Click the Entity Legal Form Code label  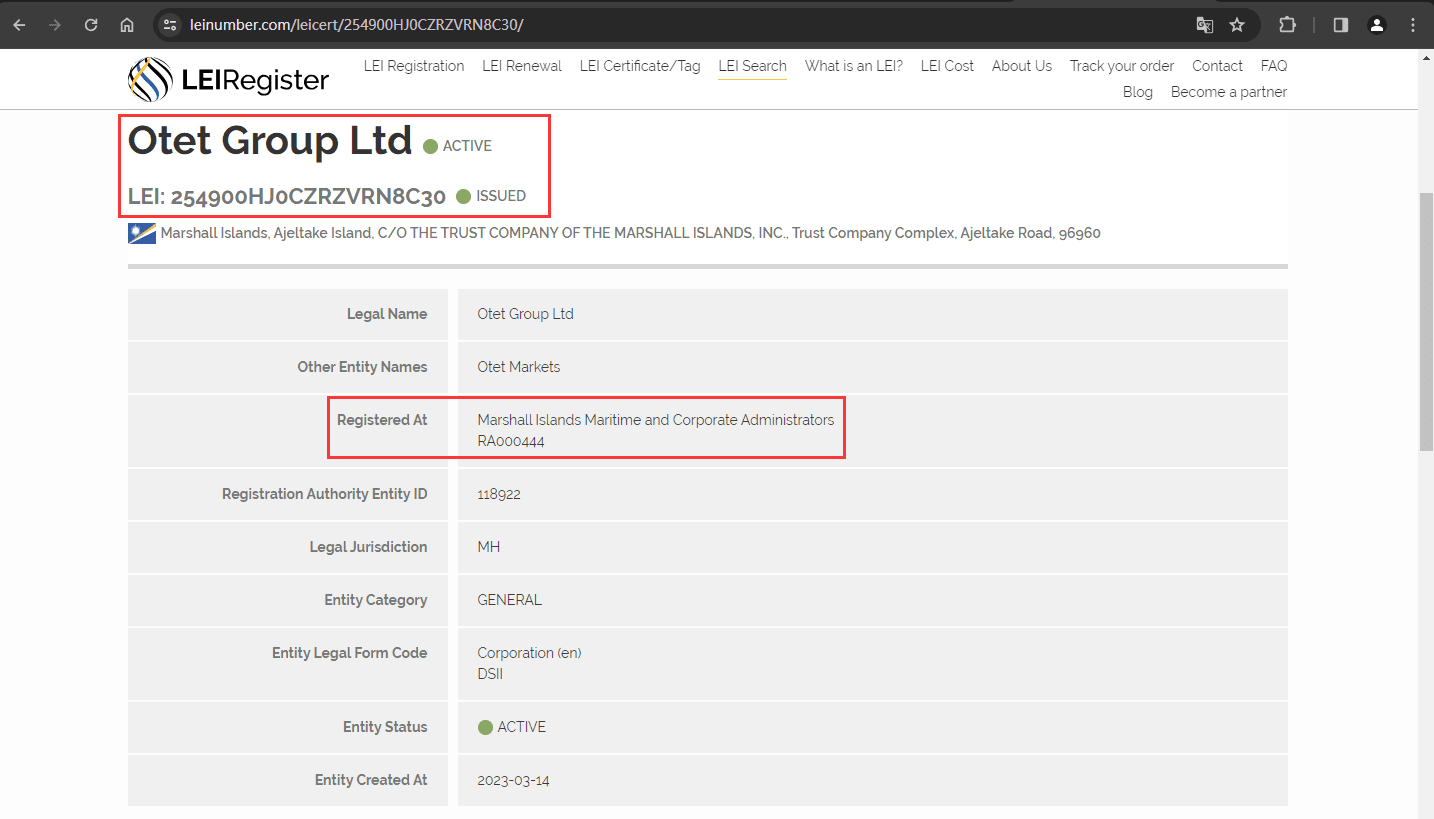pos(350,653)
